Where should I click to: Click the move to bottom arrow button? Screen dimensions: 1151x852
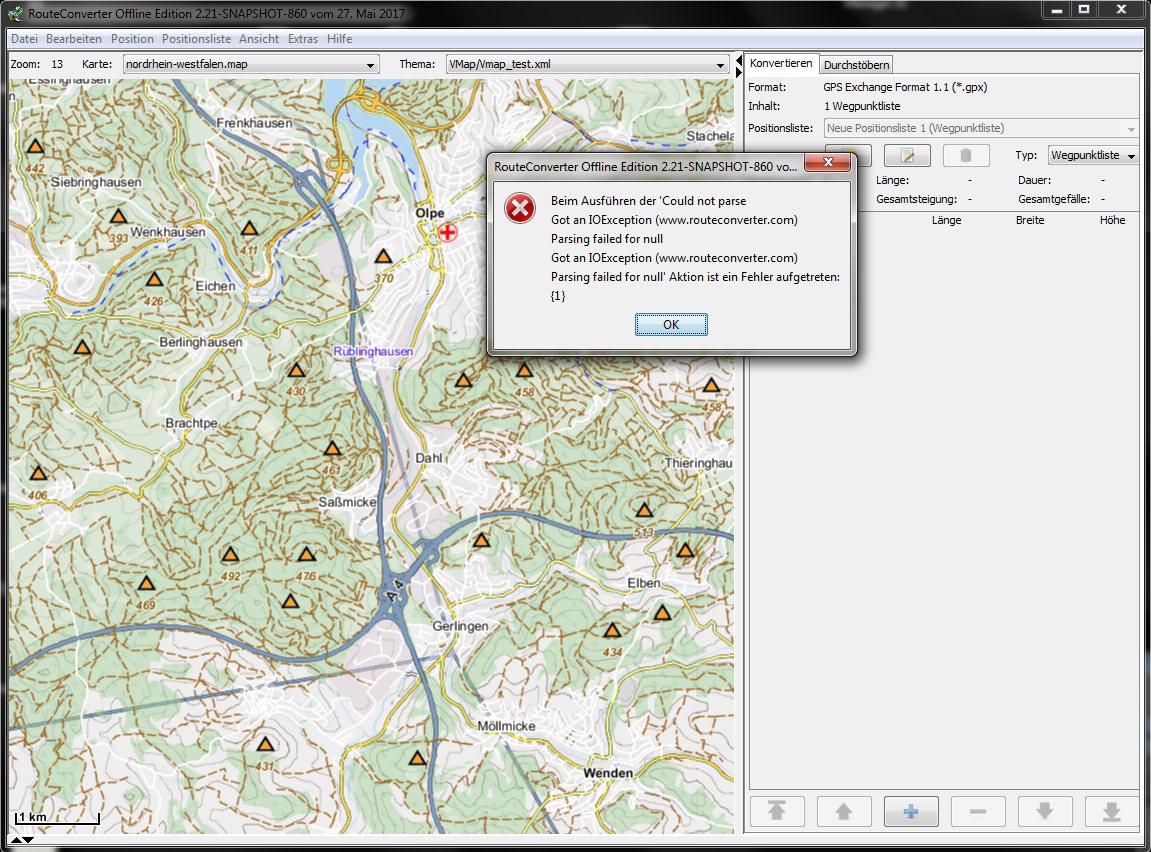(1111, 811)
